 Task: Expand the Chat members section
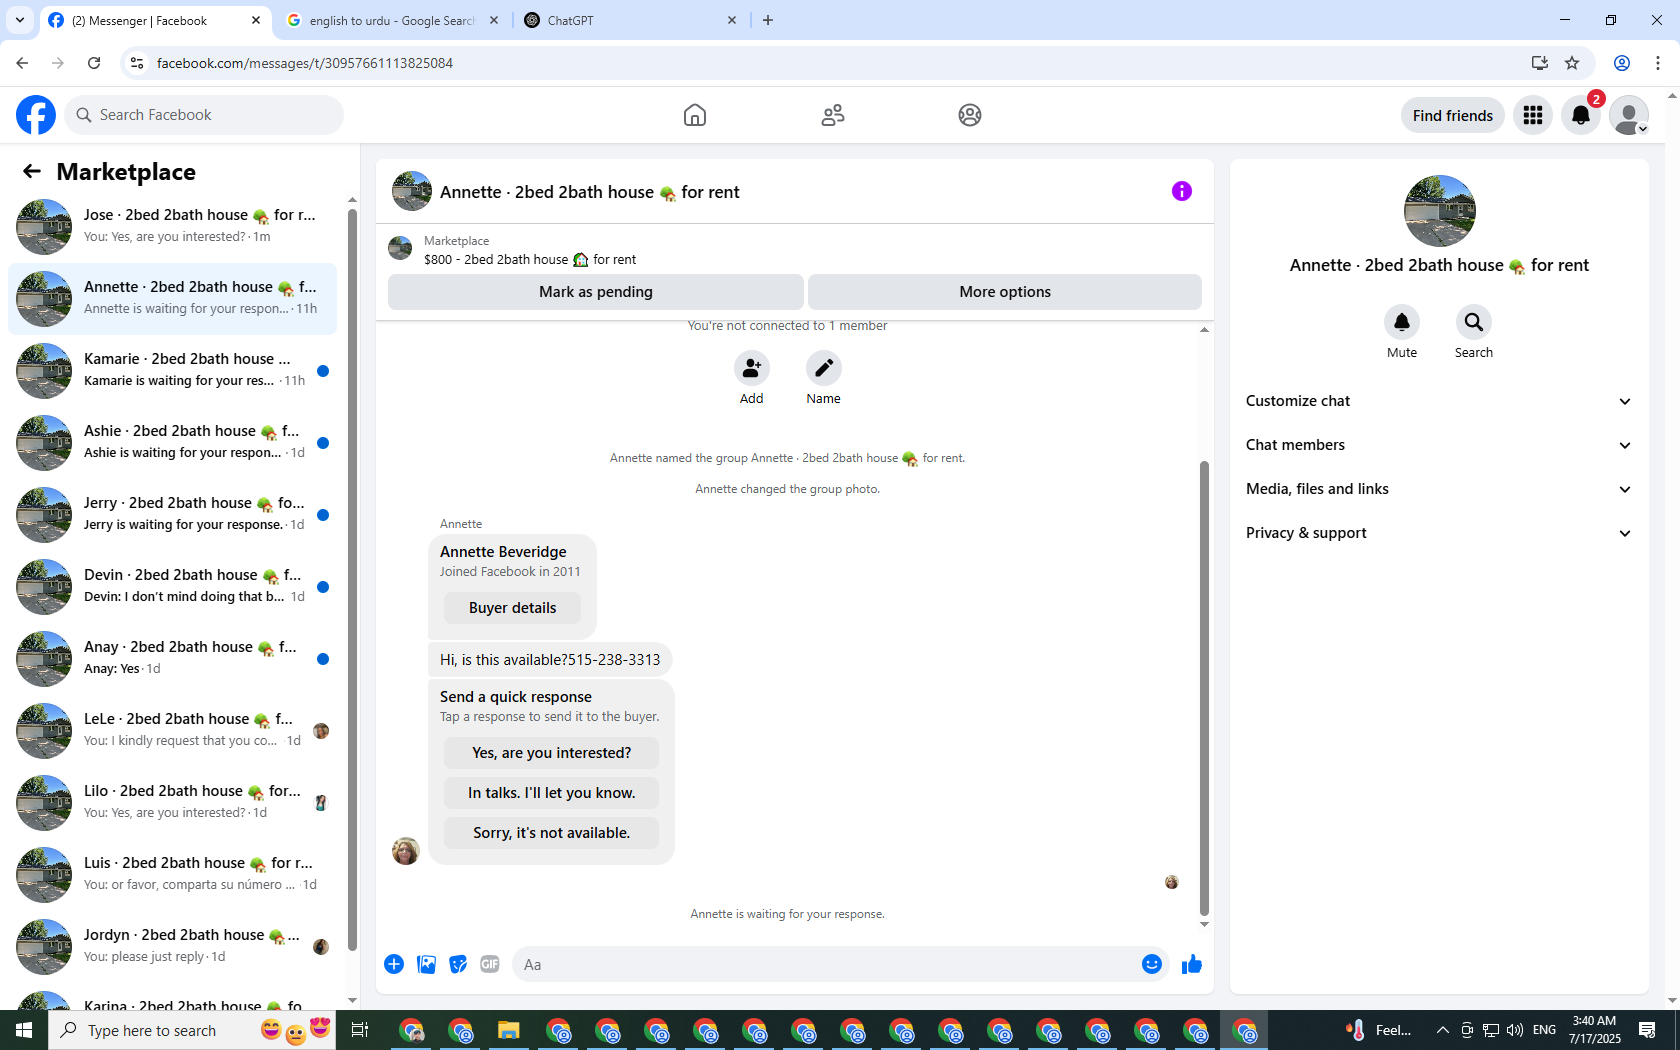tap(1439, 445)
